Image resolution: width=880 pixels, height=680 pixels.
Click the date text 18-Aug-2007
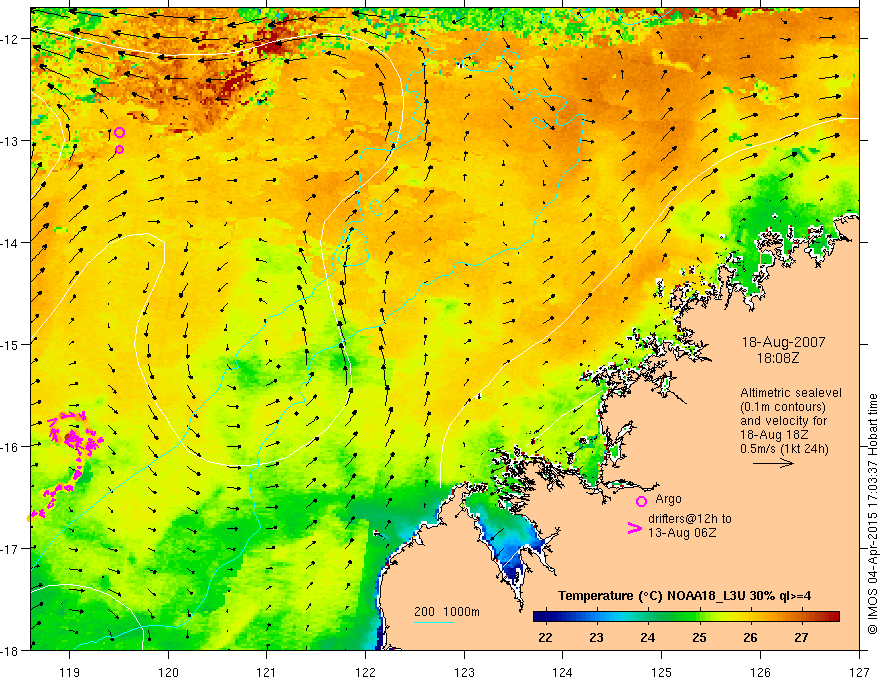click(x=783, y=342)
